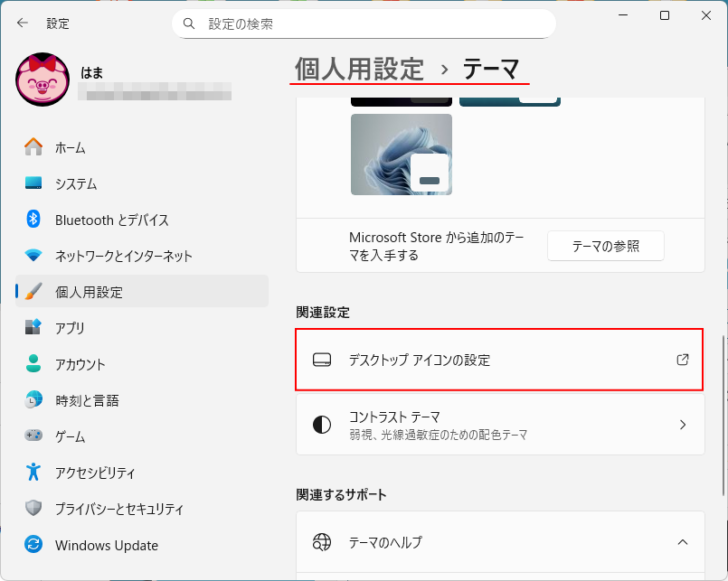Open ネットワークとインターネット settings

[142, 255]
